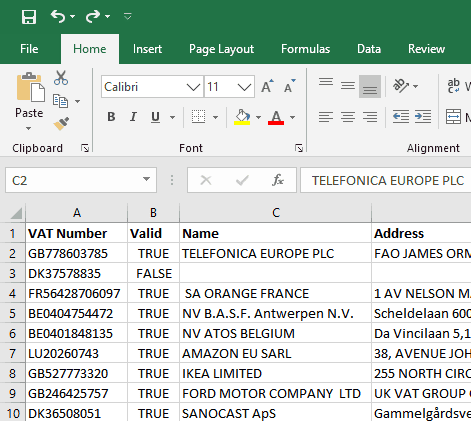
Task: Open the Page Layout tab
Action: coord(221,49)
